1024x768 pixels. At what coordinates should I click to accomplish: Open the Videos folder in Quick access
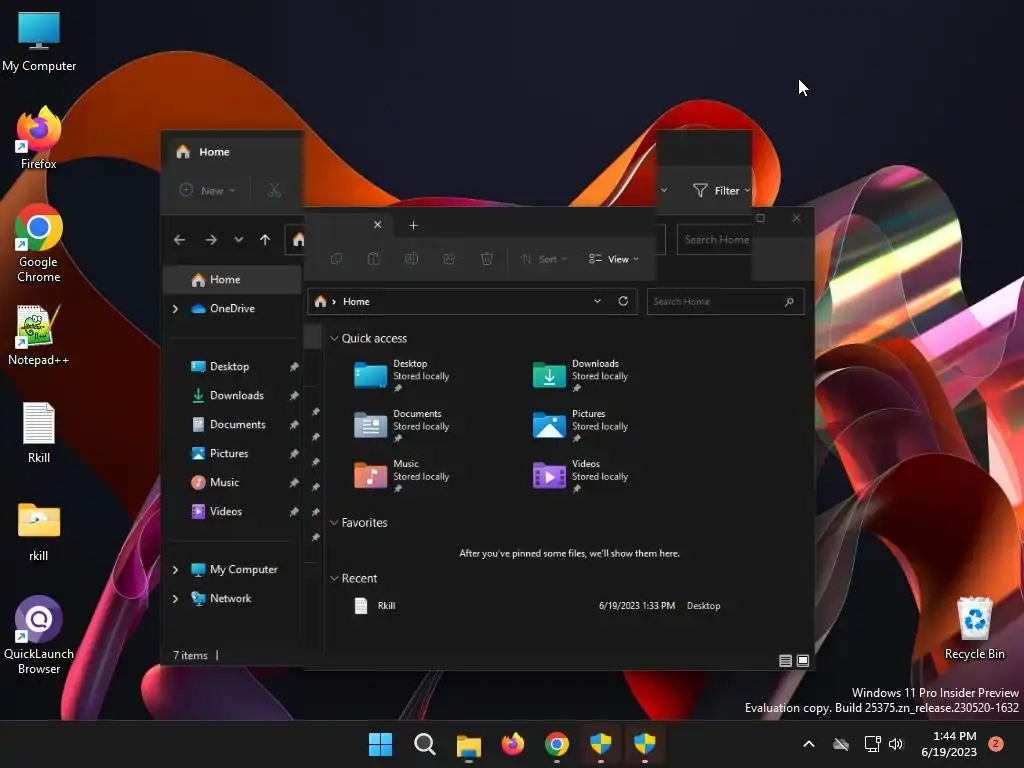(581, 475)
